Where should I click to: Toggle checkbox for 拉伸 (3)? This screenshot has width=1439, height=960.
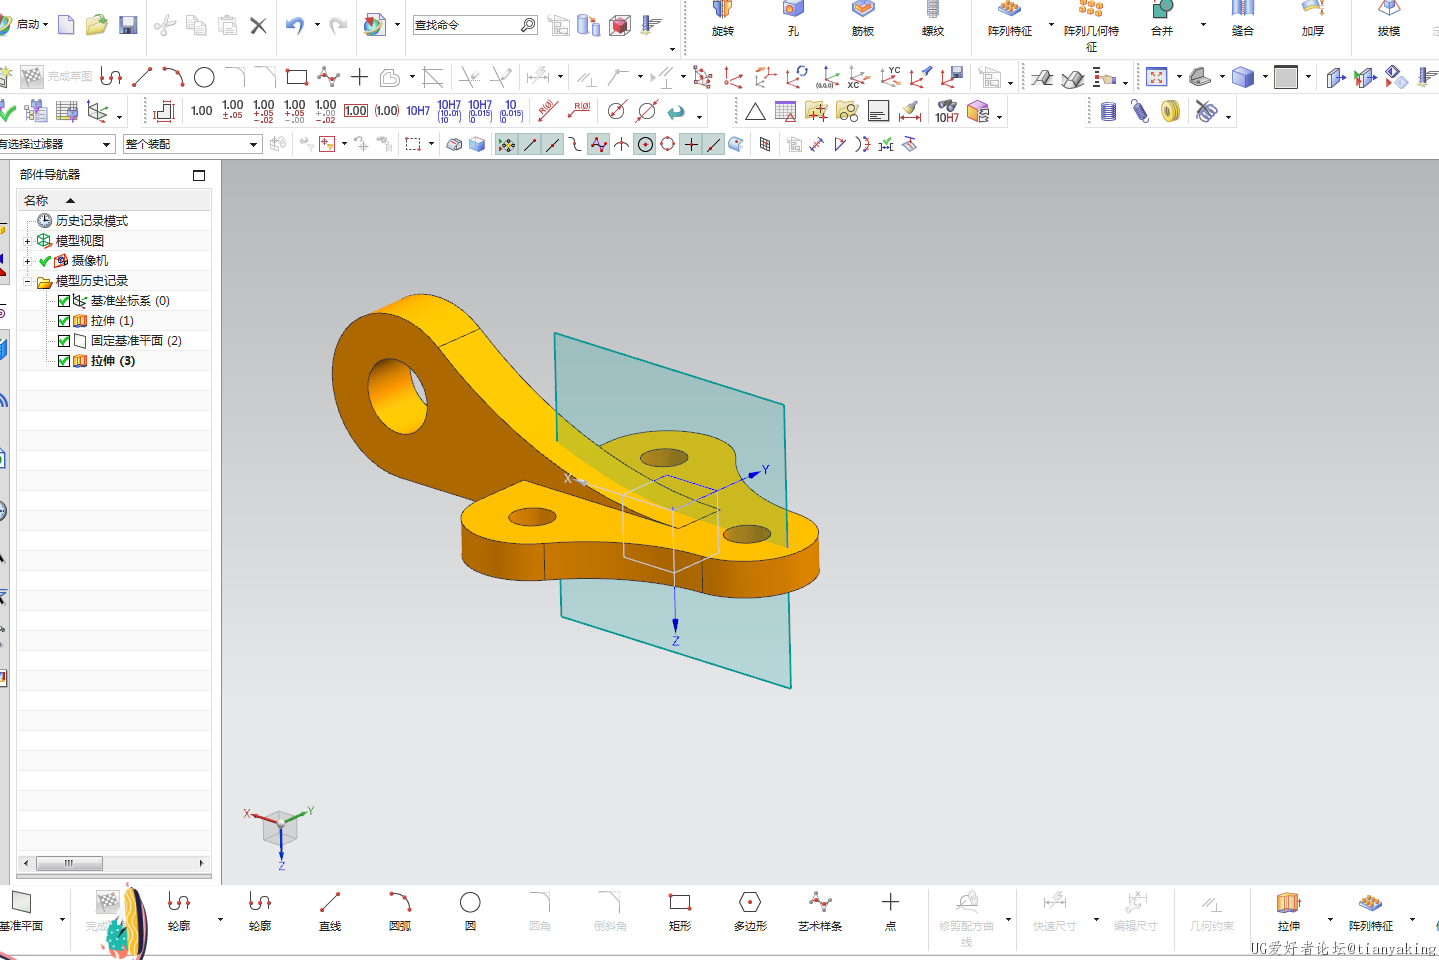[x=64, y=361]
